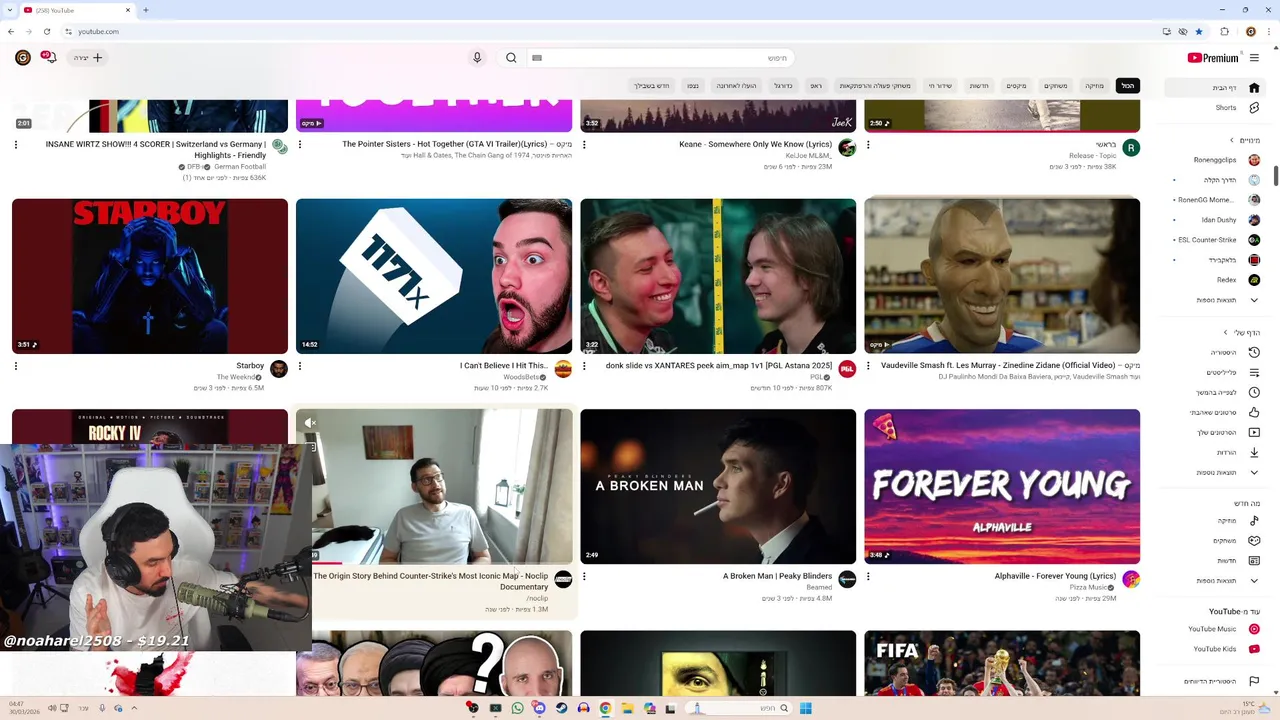This screenshot has height=720, width=1280.
Task: Open the PGL channel avatar
Action: (847, 369)
